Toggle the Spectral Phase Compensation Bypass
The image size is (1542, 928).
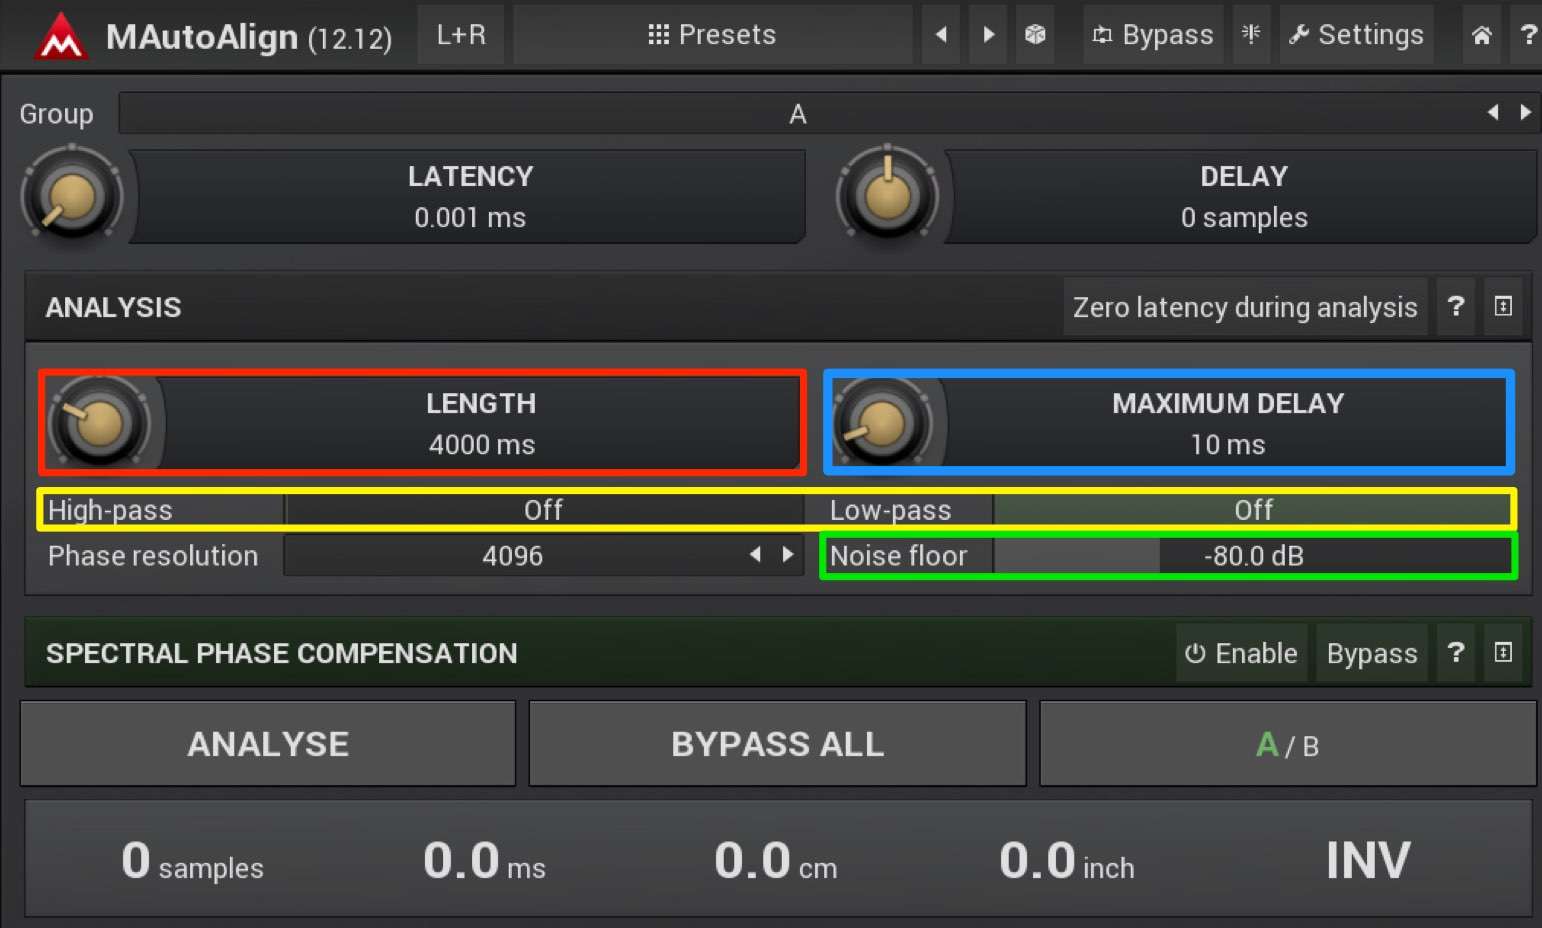pyautogui.click(x=1372, y=653)
